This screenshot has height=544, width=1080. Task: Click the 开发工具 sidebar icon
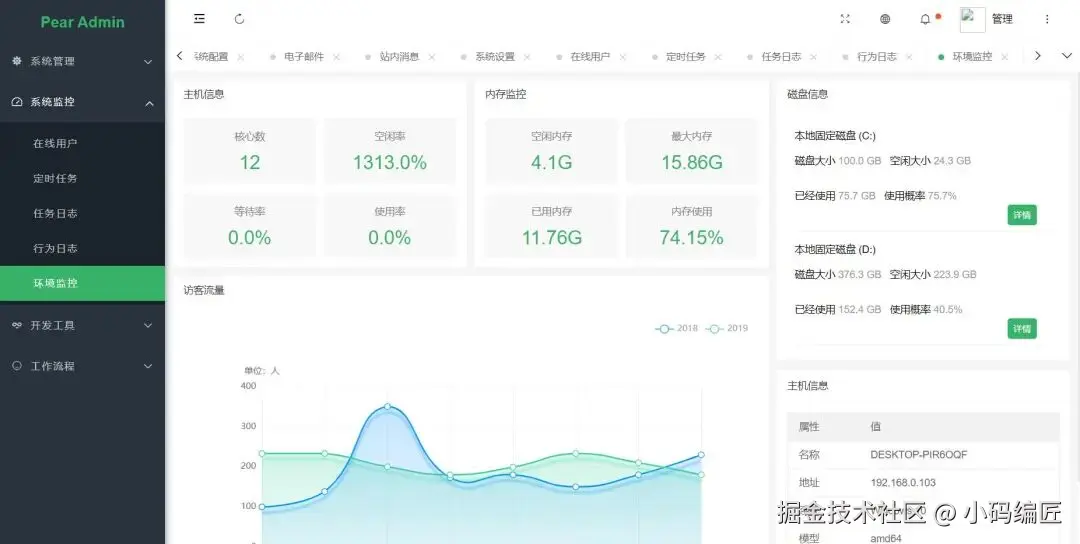17,325
